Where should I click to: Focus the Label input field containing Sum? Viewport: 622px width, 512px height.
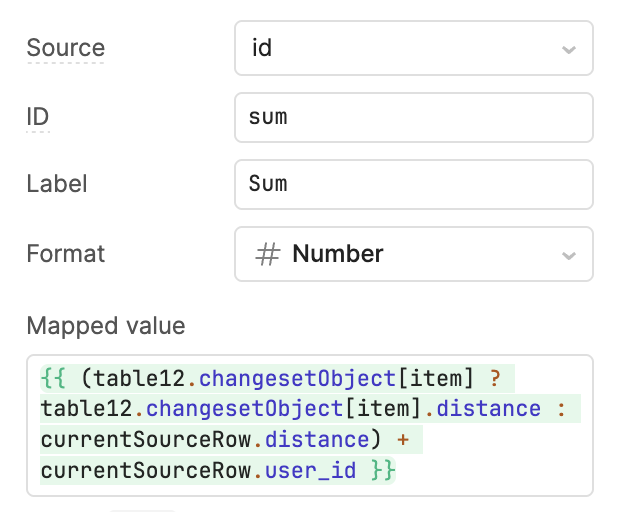(x=413, y=185)
